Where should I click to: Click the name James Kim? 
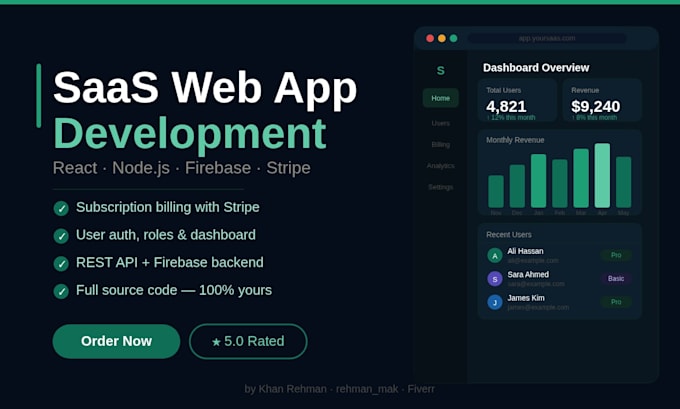pyautogui.click(x=526, y=298)
